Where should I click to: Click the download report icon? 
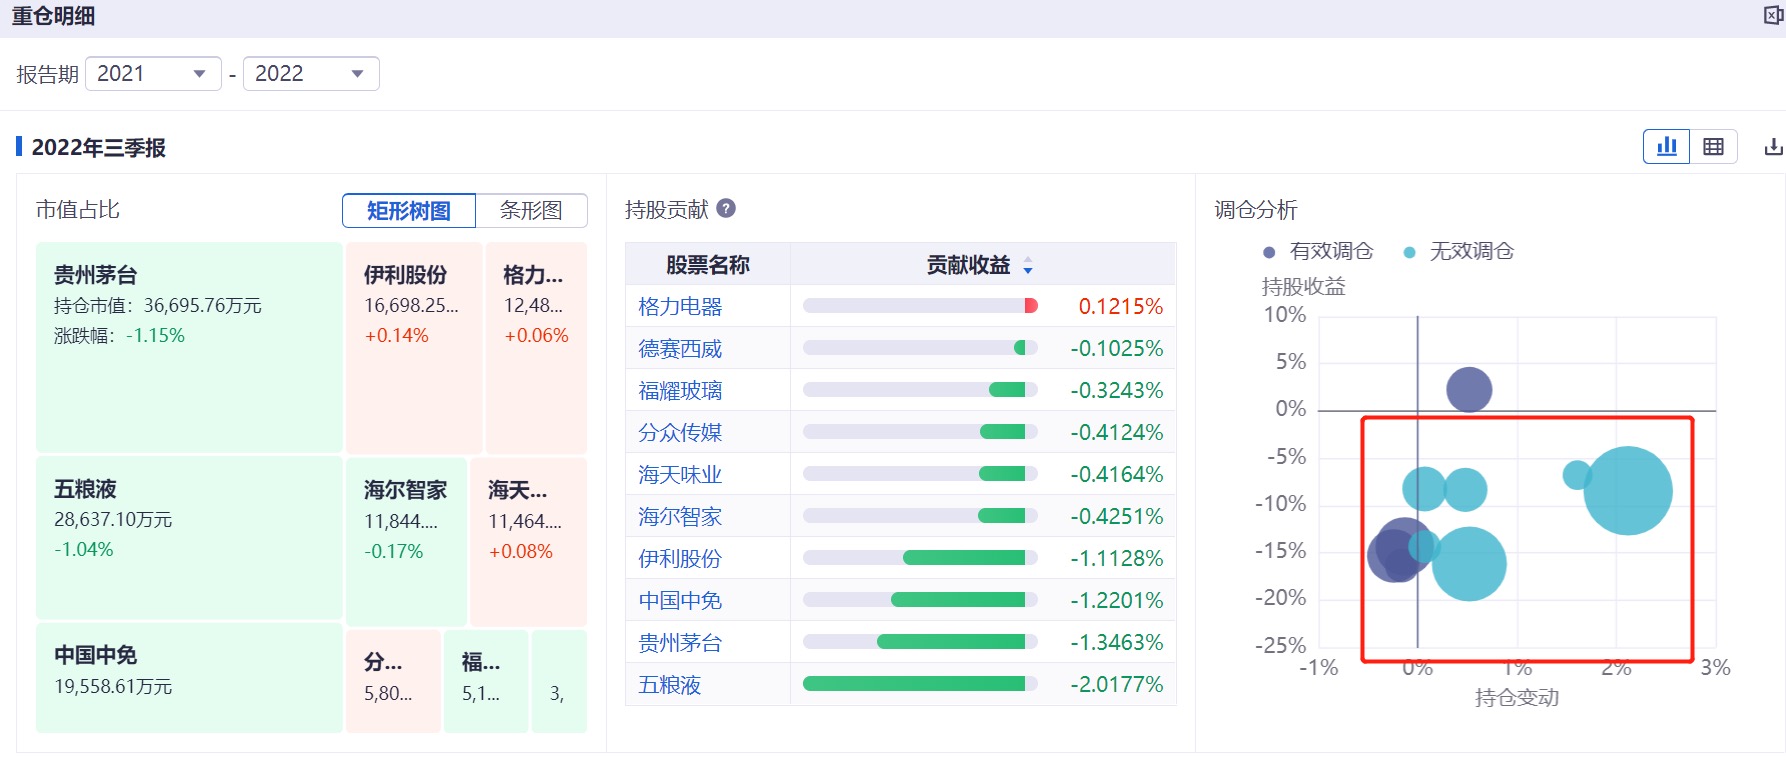click(1773, 147)
